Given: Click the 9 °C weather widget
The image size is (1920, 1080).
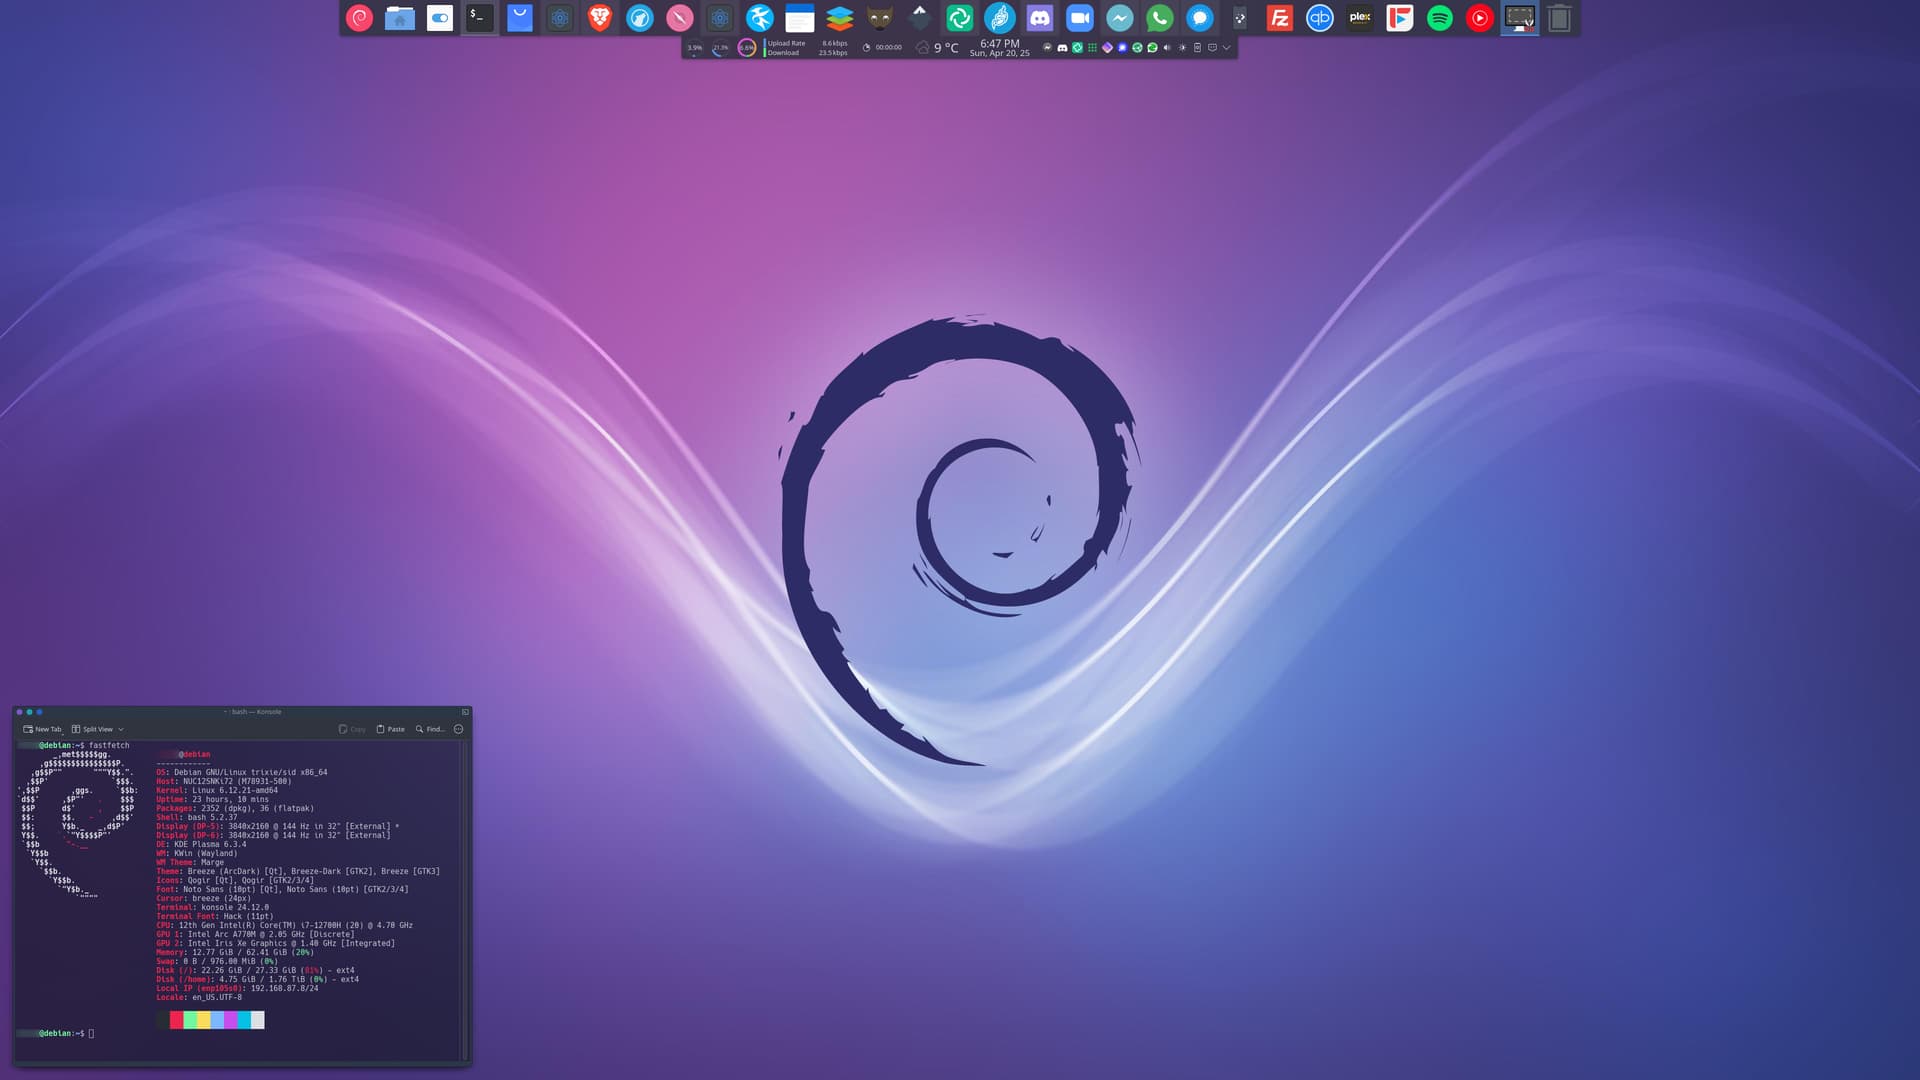Looking at the screenshot, I should coord(937,47).
